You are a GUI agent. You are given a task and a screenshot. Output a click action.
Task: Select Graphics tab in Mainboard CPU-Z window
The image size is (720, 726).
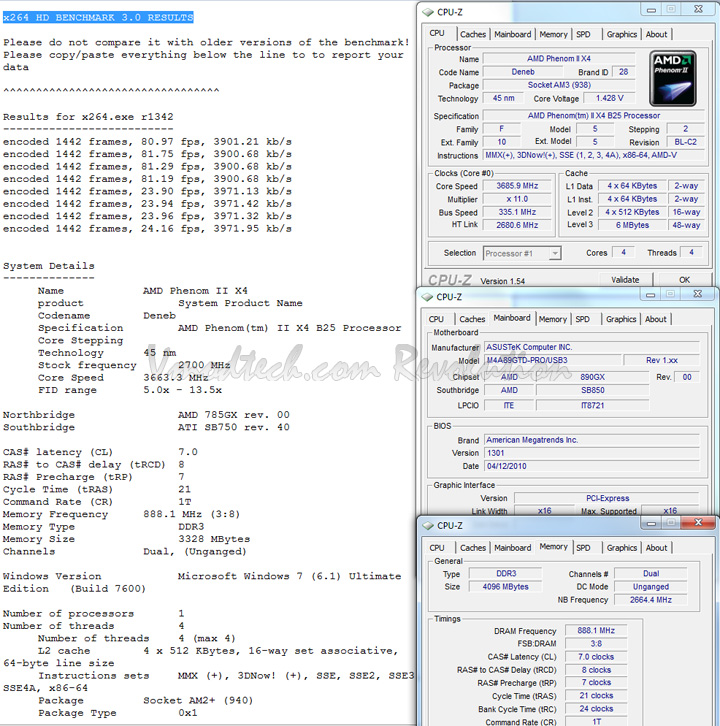pyautogui.click(x=621, y=319)
